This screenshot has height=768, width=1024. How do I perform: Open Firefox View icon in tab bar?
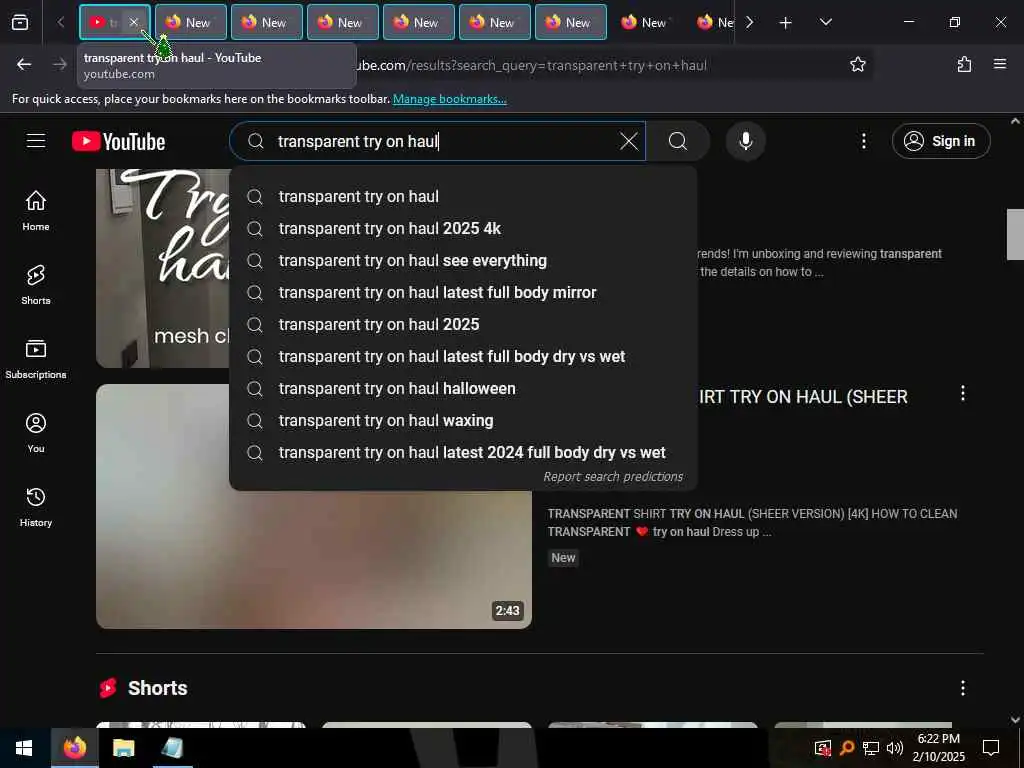(20, 22)
